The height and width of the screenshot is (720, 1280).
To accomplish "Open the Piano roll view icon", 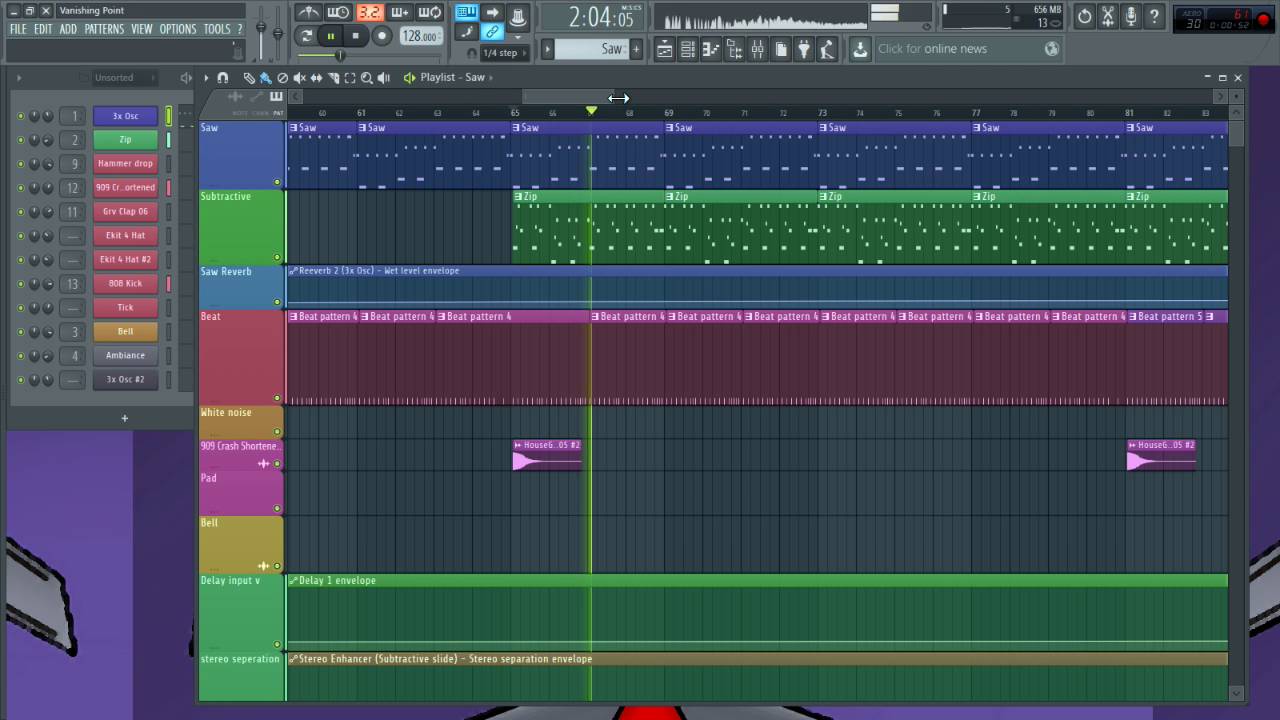I will 711,48.
